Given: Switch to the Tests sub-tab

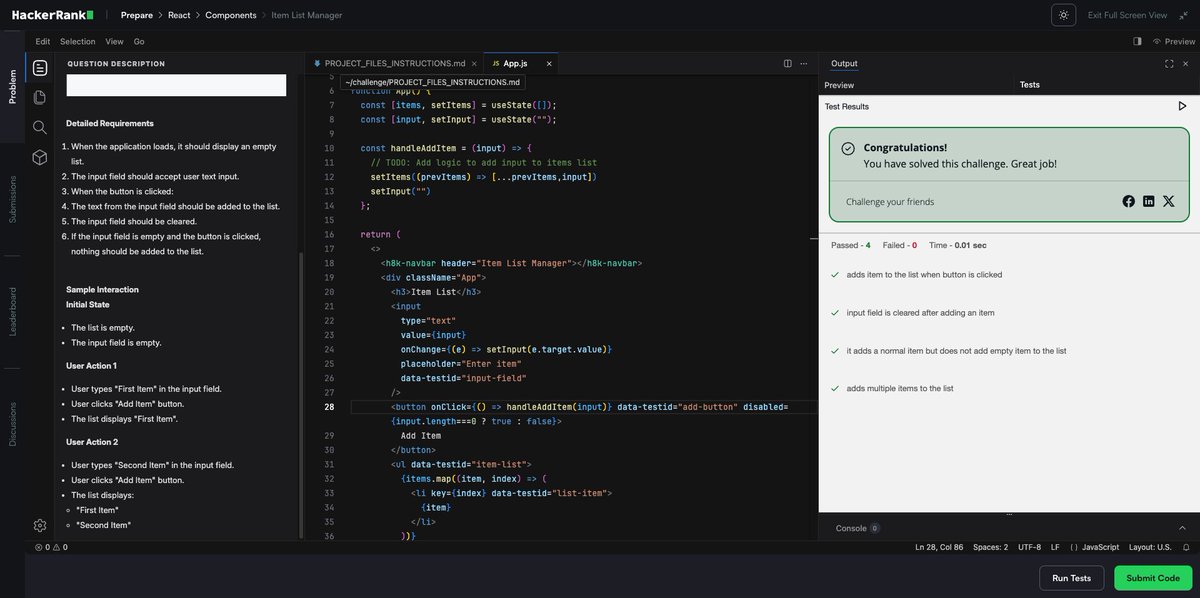Looking at the screenshot, I should point(1029,85).
